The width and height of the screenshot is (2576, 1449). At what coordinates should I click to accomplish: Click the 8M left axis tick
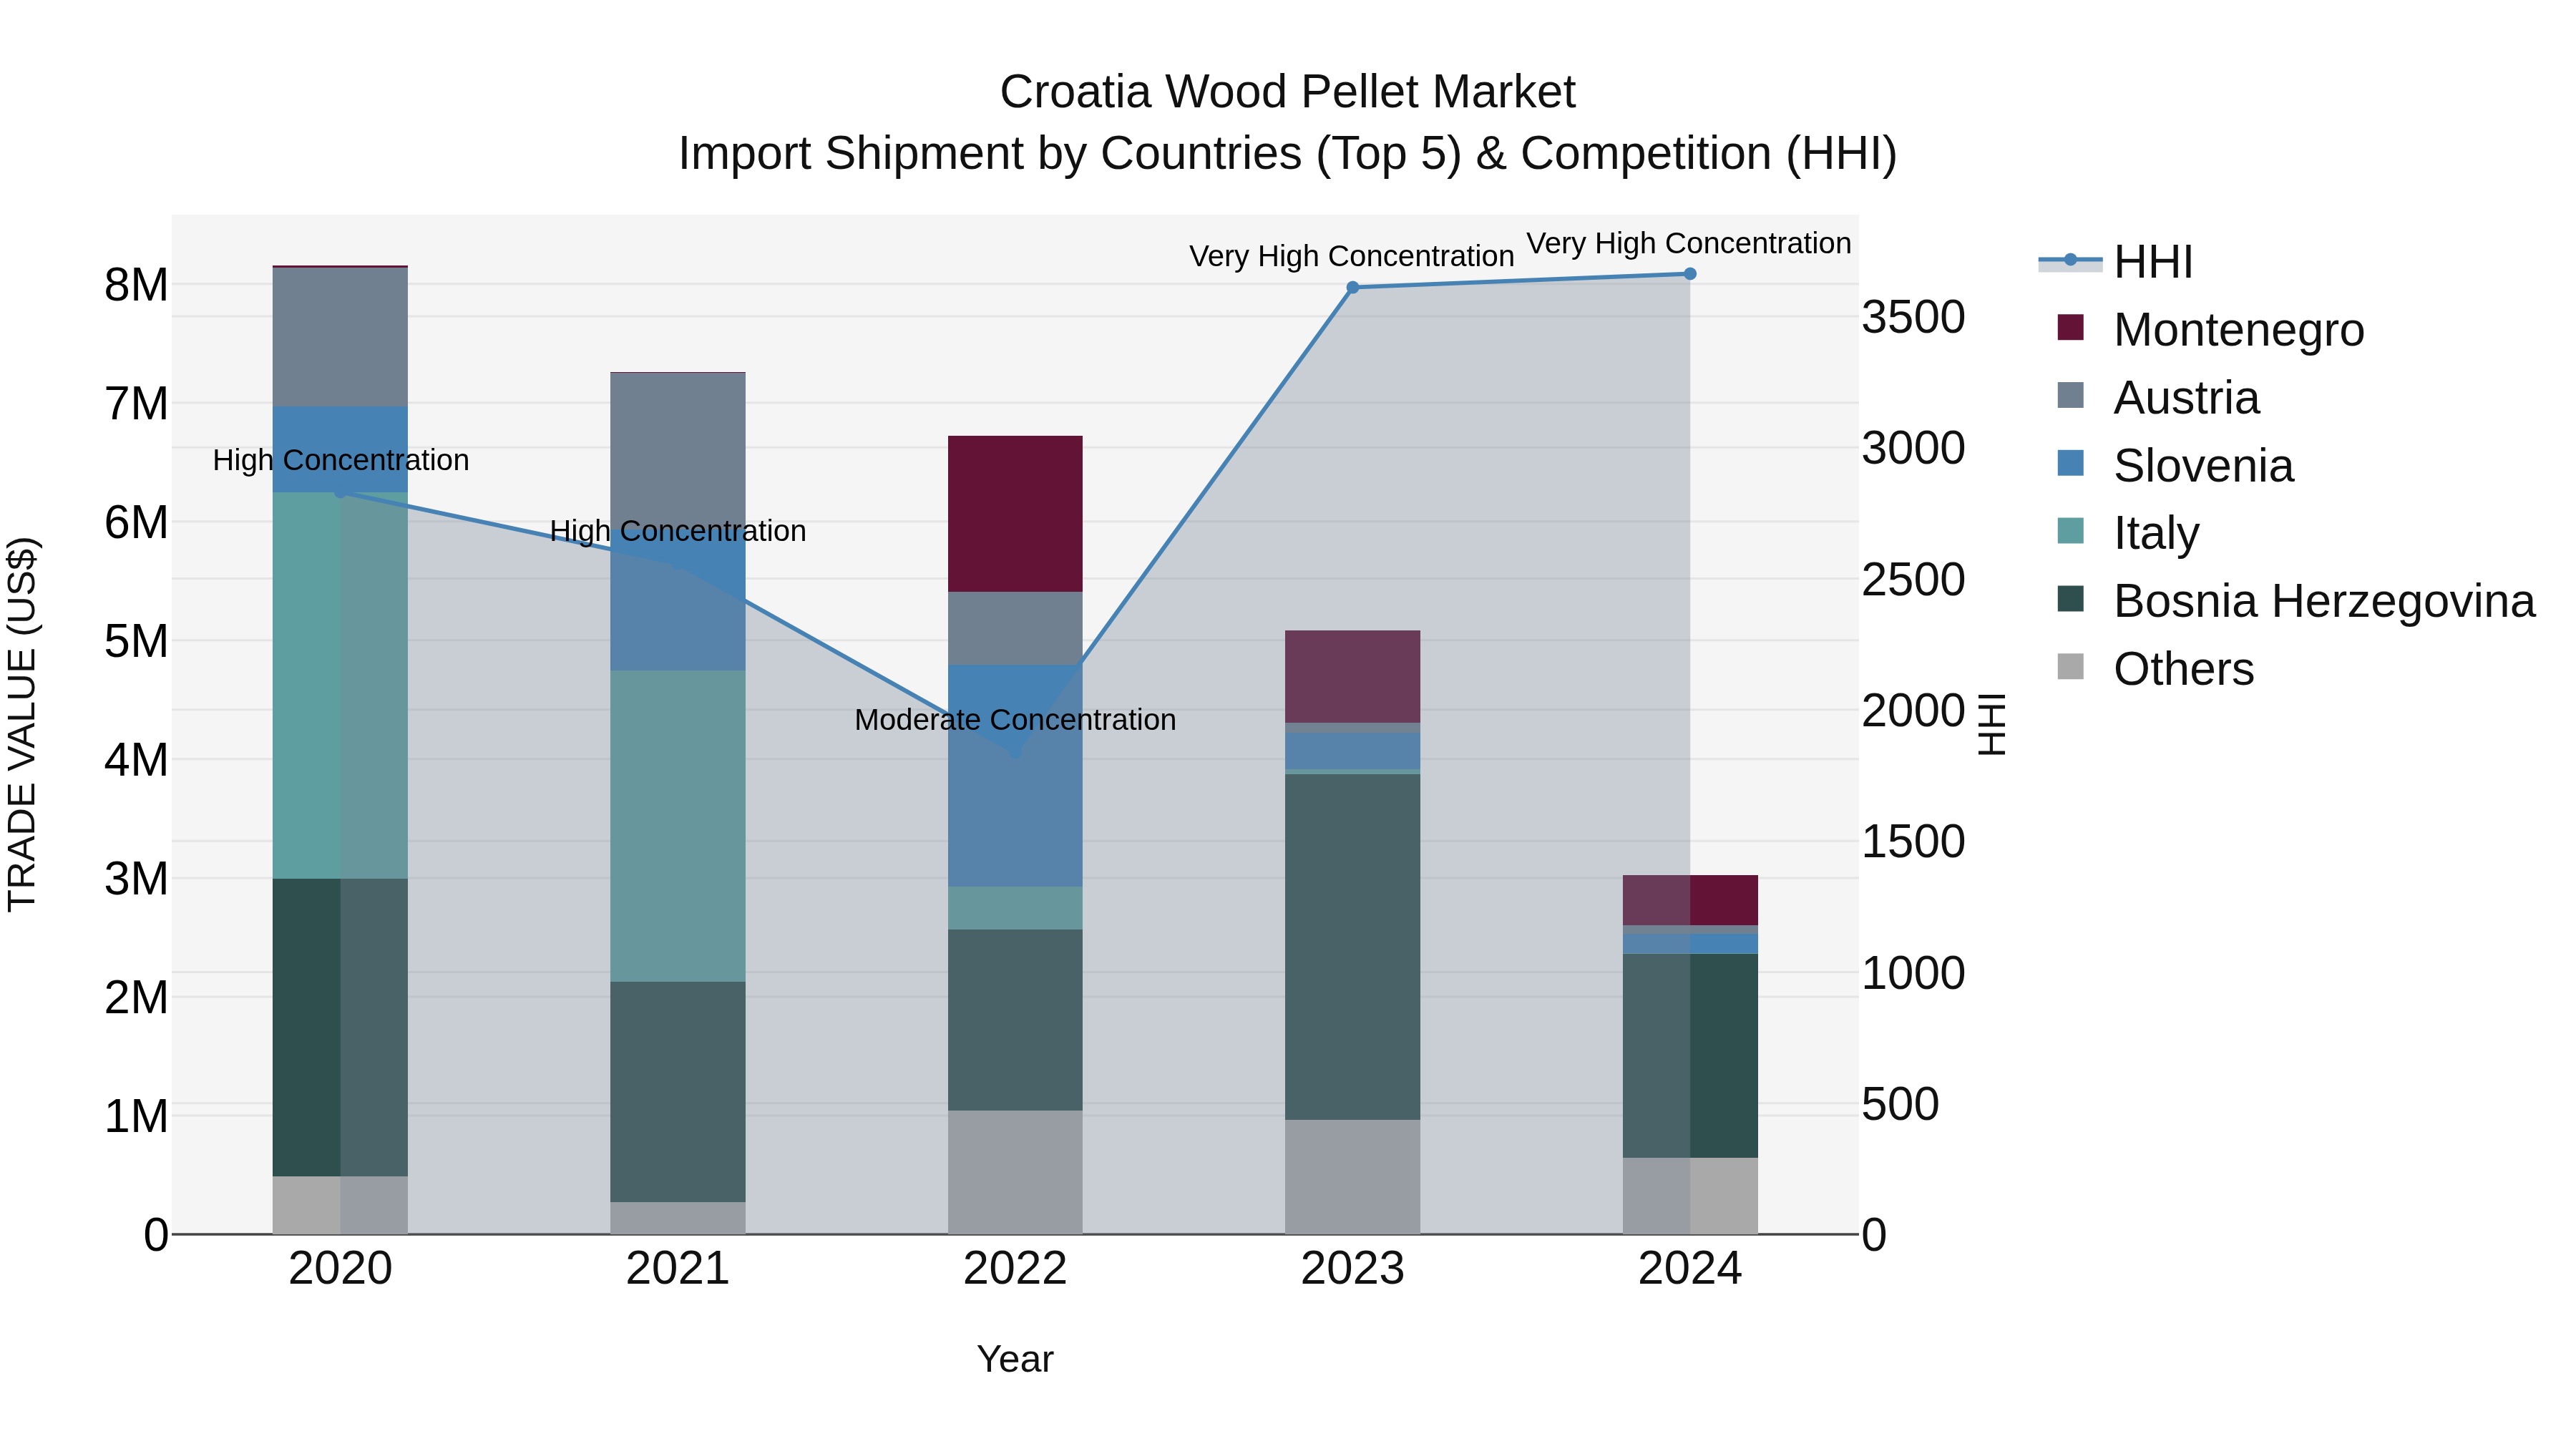click(x=136, y=285)
